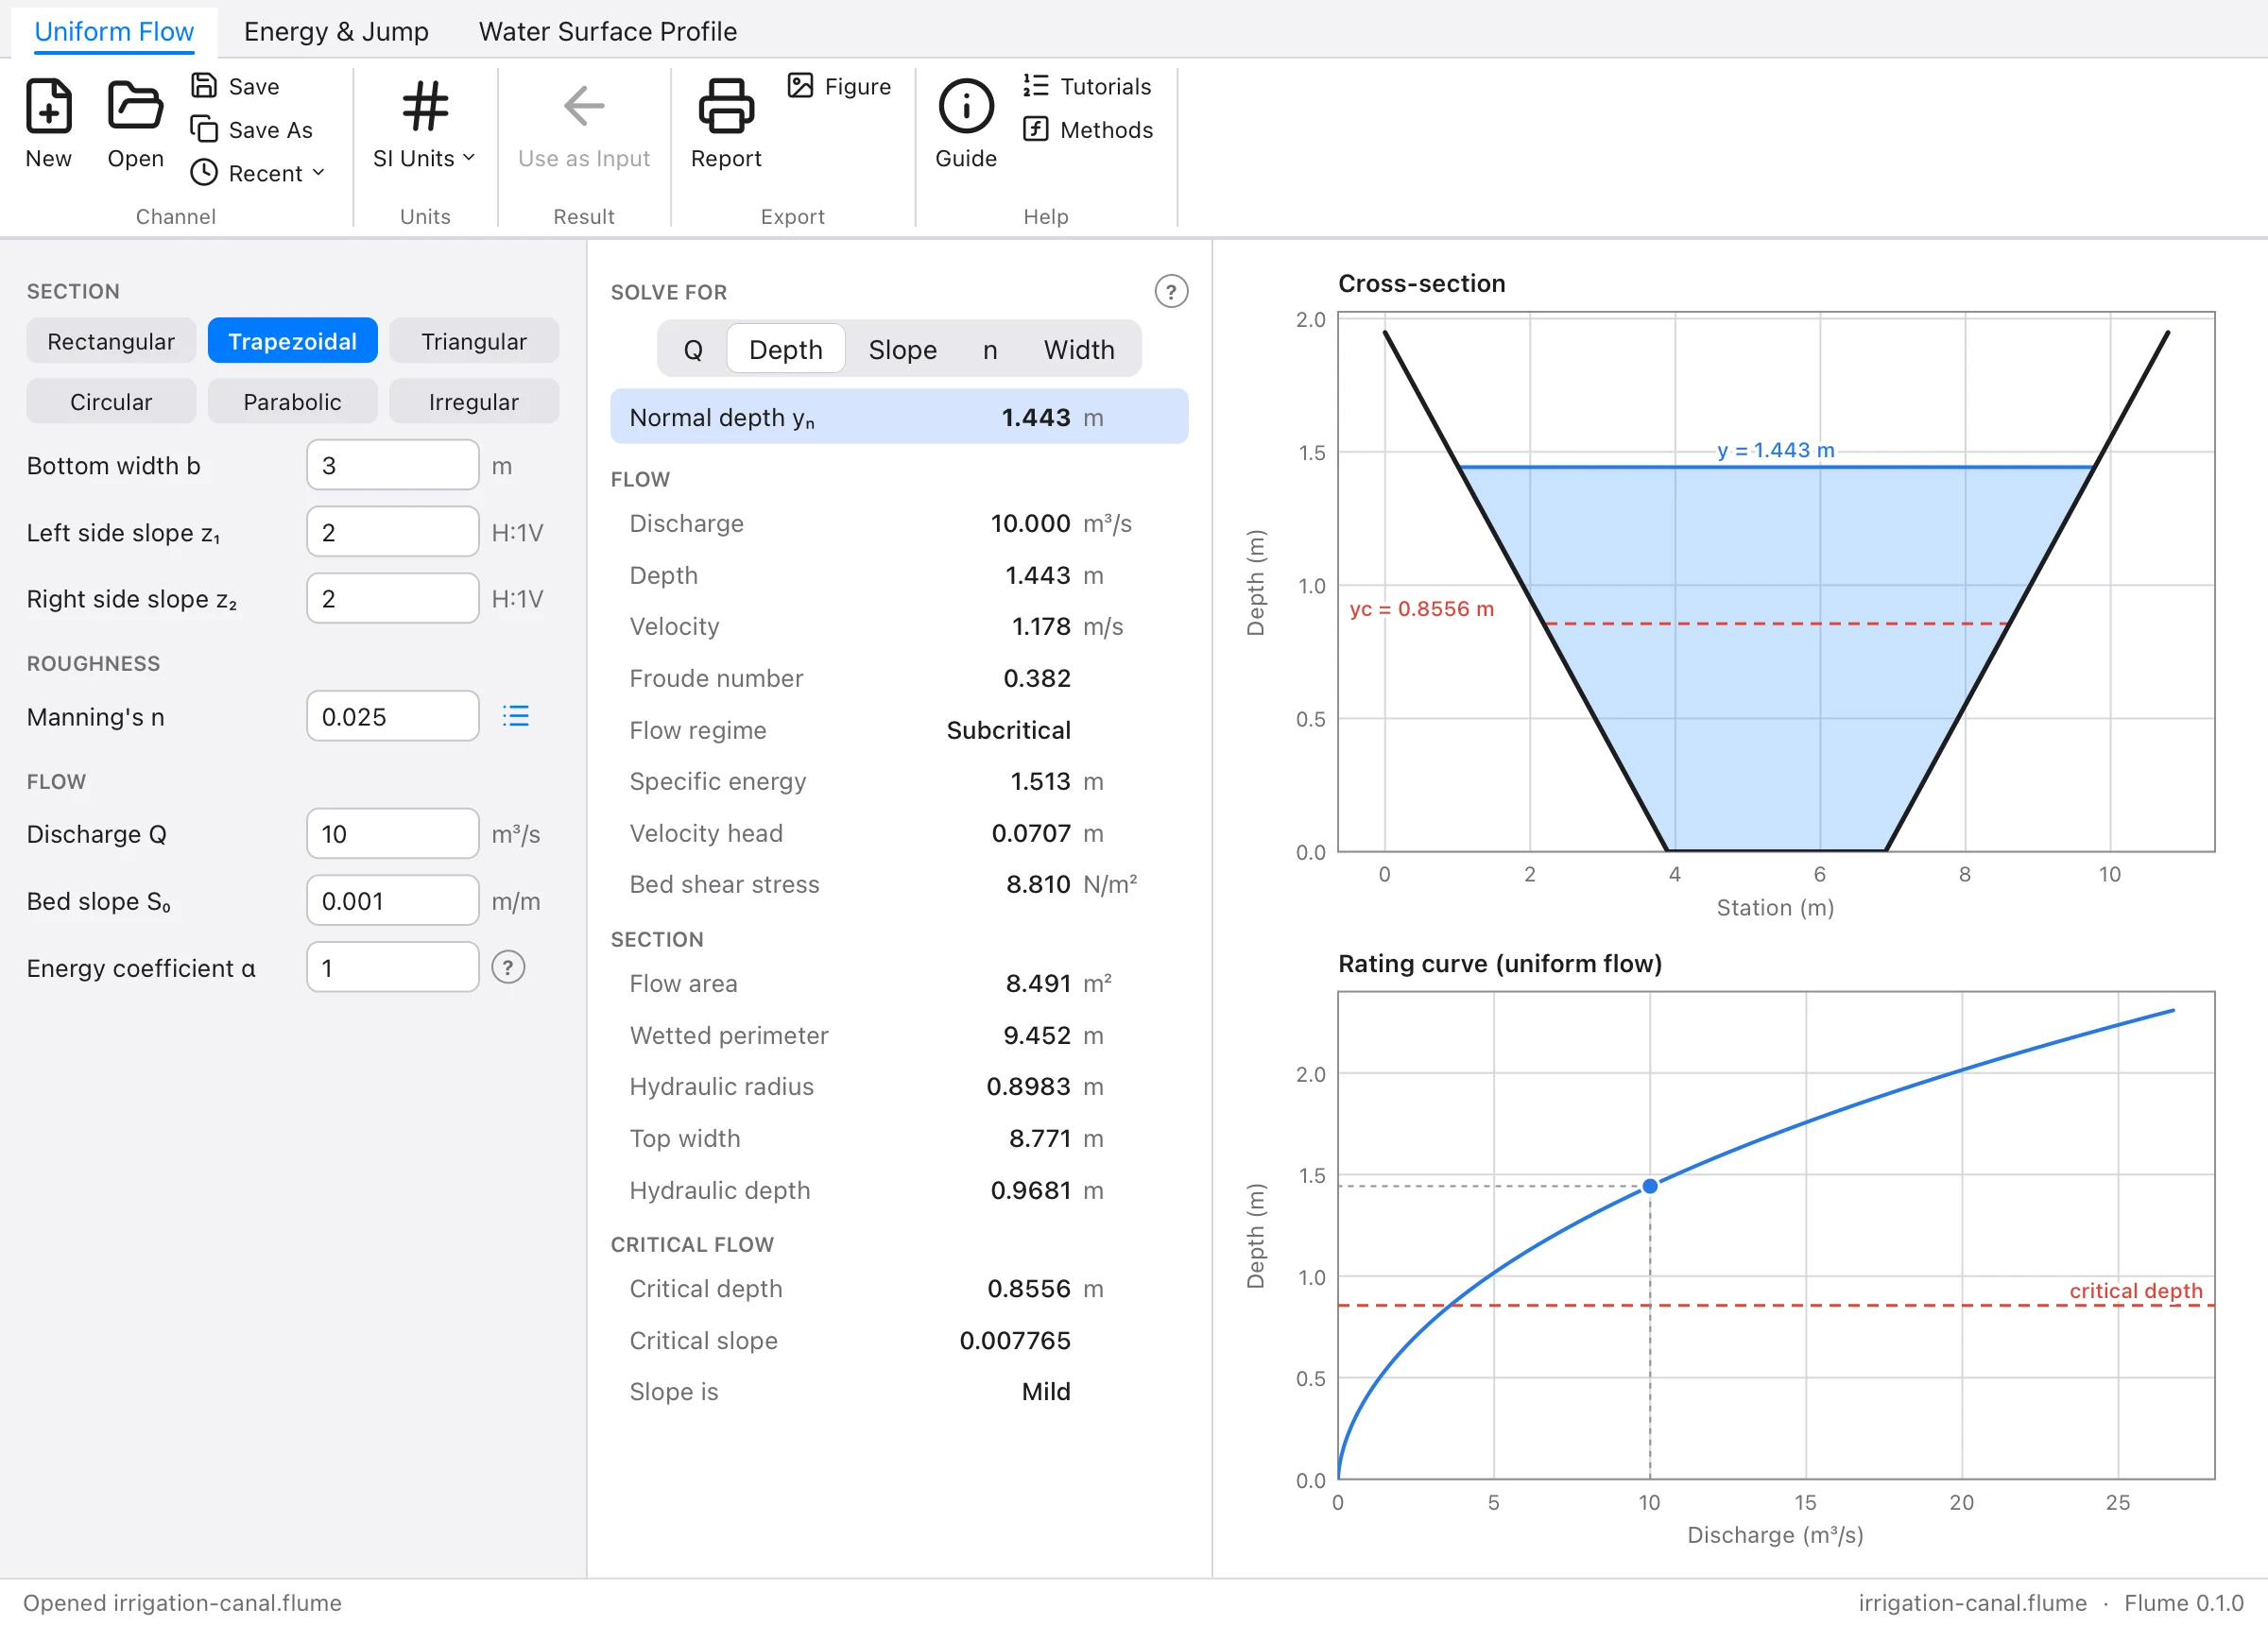
Task: Click the Manning's n value field
Action: coord(392,717)
